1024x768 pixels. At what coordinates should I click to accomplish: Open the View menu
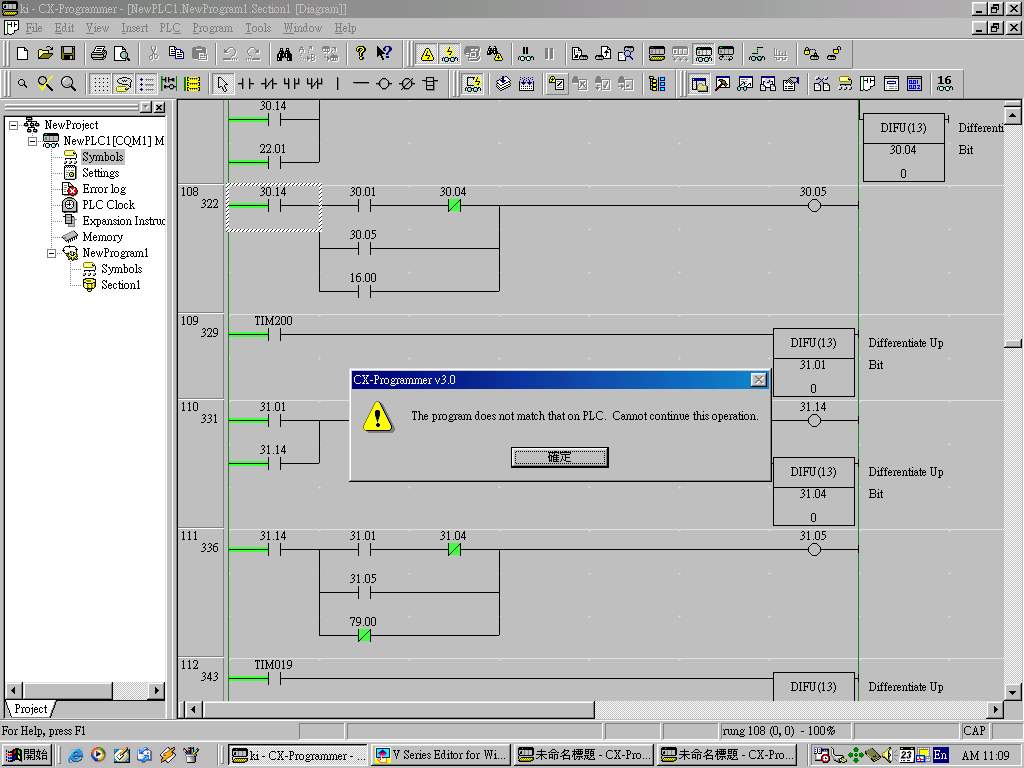click(97, 28)
